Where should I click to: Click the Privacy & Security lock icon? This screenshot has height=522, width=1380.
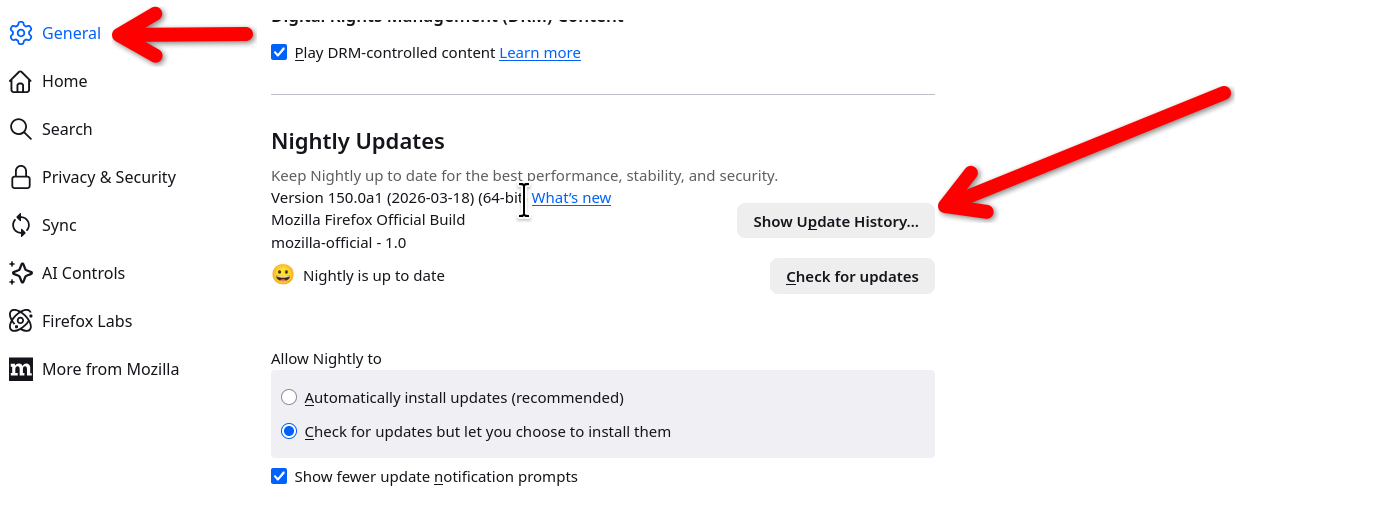coord(21,177)
